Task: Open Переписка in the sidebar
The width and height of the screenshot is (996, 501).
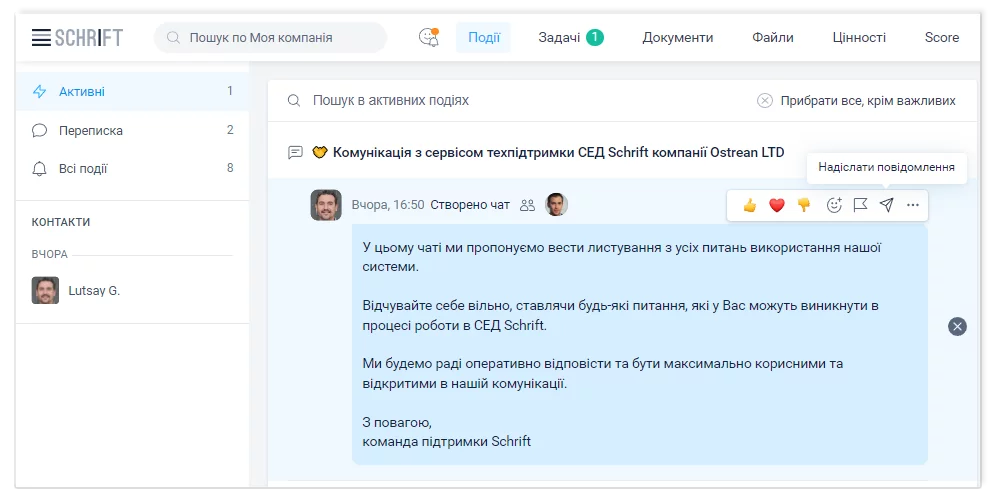Action: (132, 130)
